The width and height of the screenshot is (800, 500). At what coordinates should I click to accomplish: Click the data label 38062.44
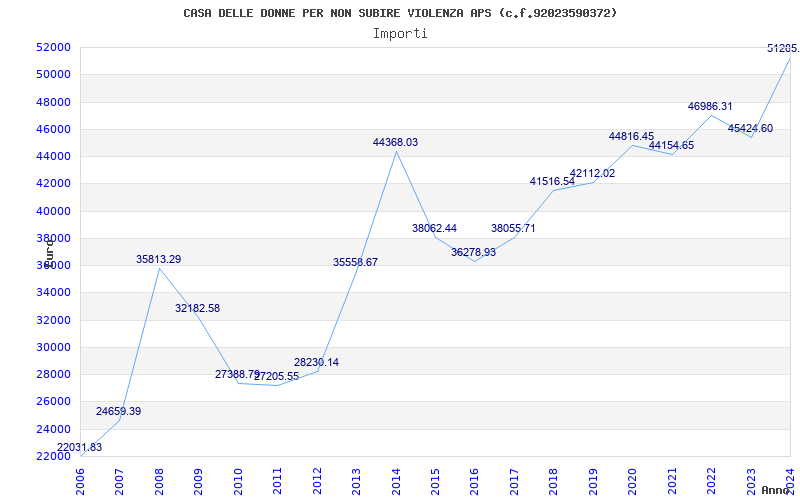point(435,228)
